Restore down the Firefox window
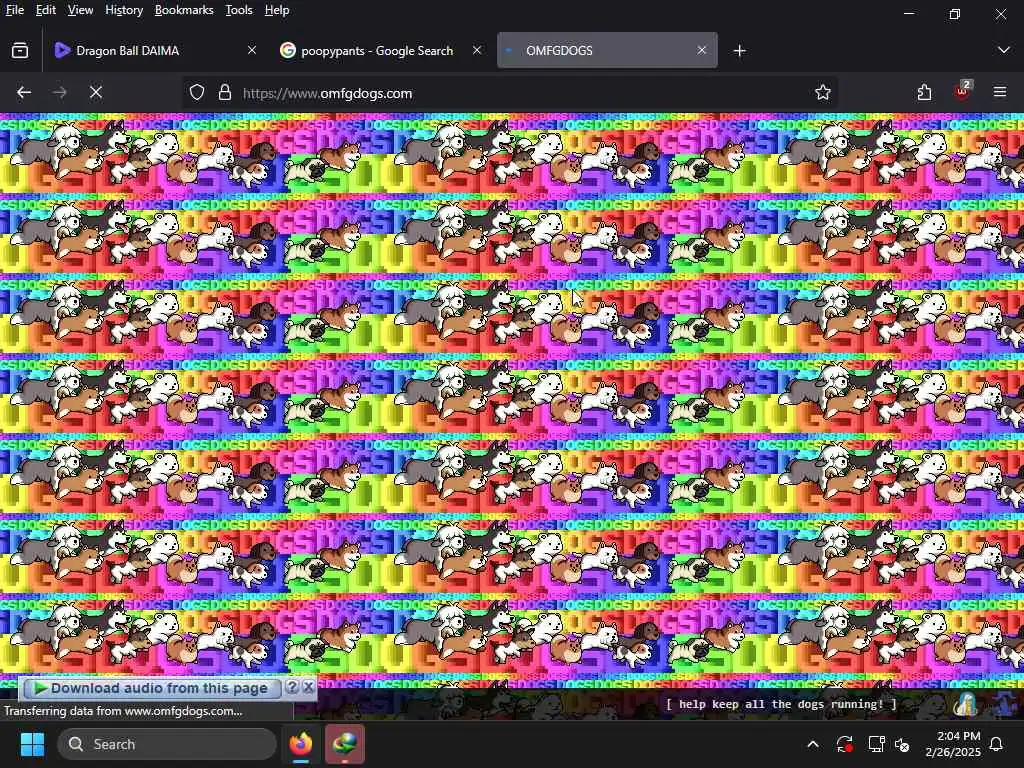The height and width of the screenshot is (768, 1024). pos(955,13)
